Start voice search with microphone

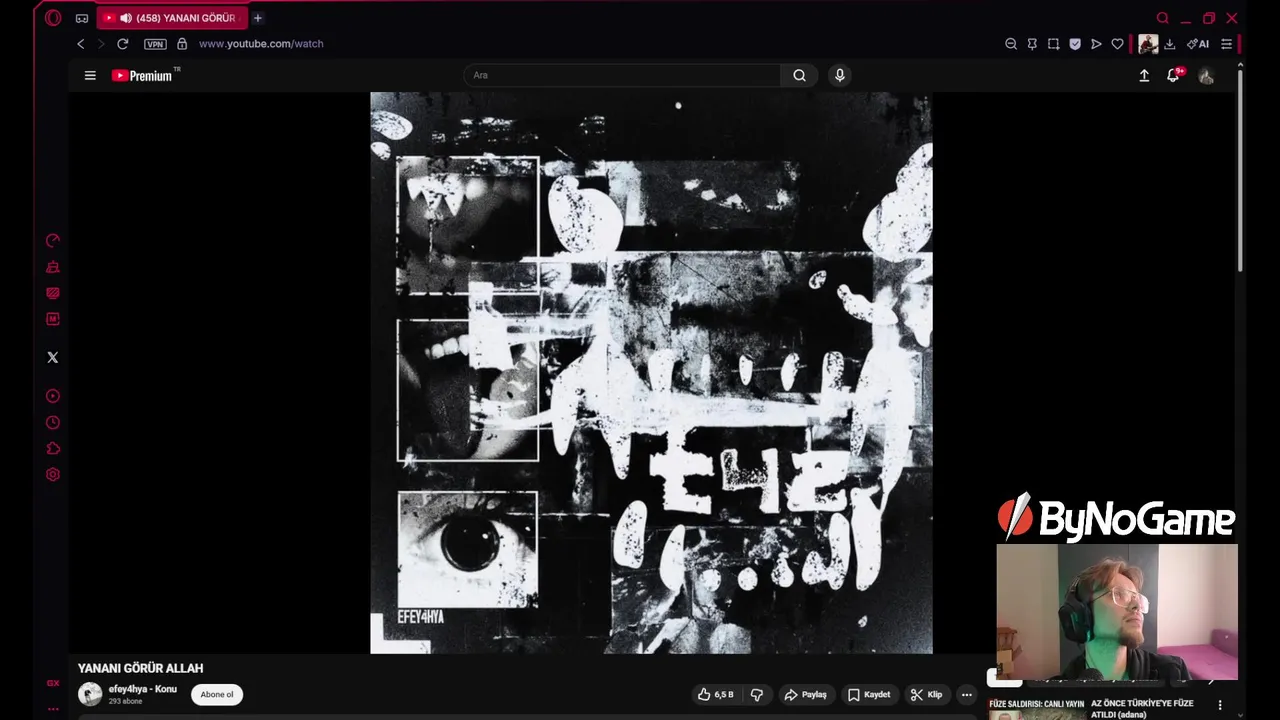click(x=839, y=75)
